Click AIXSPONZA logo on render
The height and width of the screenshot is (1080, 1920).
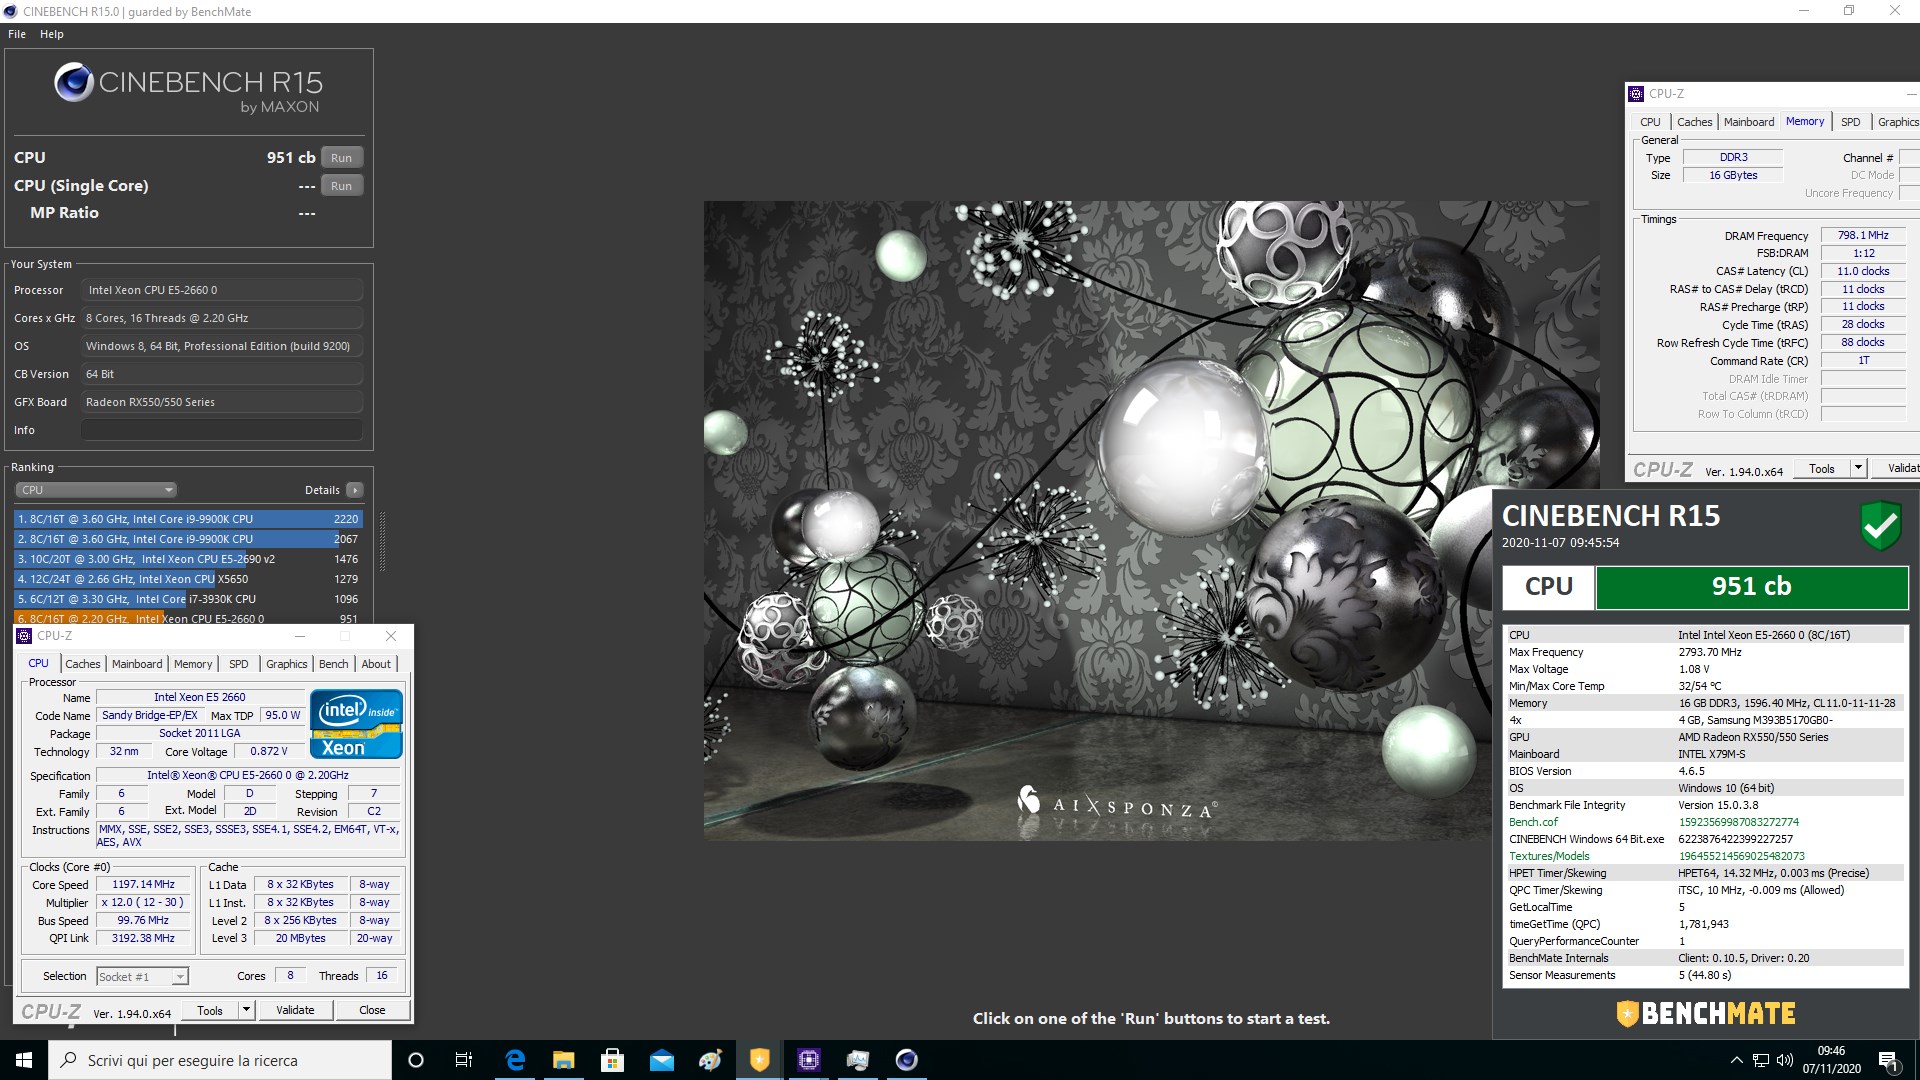[1117, 803]
